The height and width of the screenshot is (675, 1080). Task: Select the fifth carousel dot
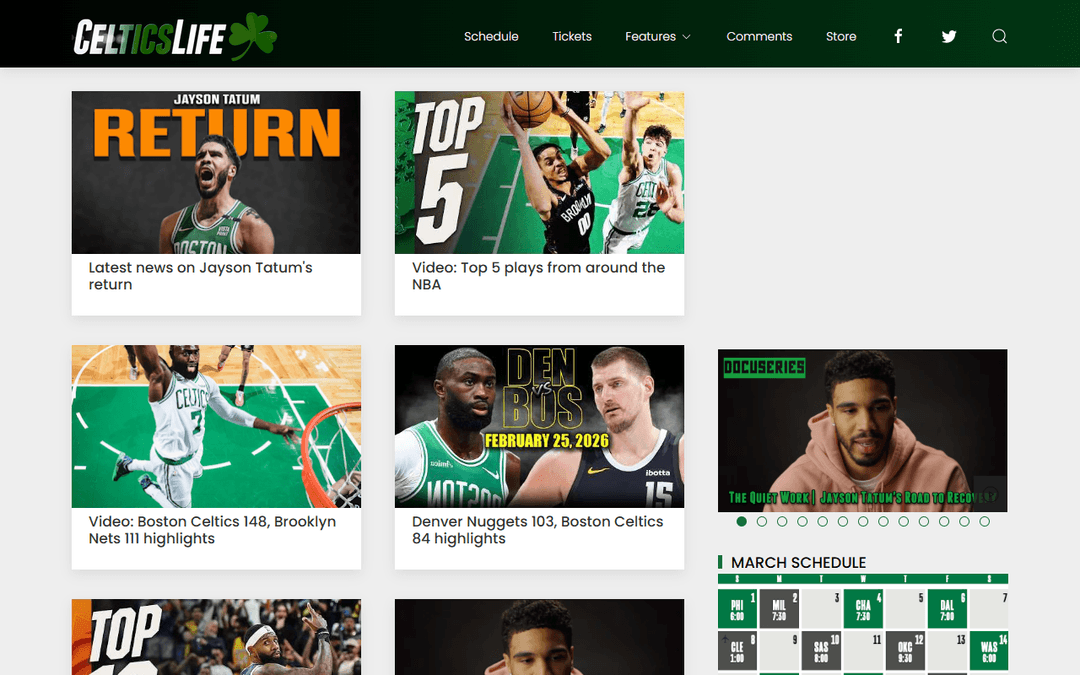tap(822, 521)
